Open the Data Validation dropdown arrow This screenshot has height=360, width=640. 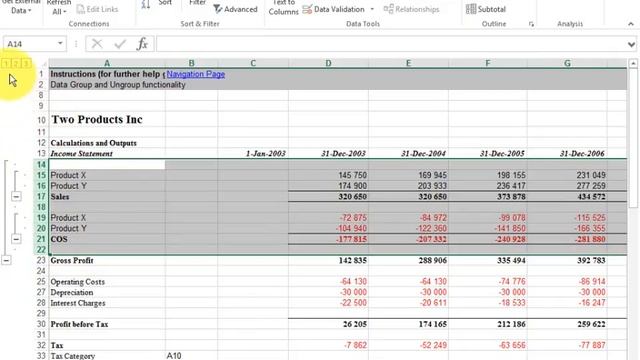[x=372, y=9]
